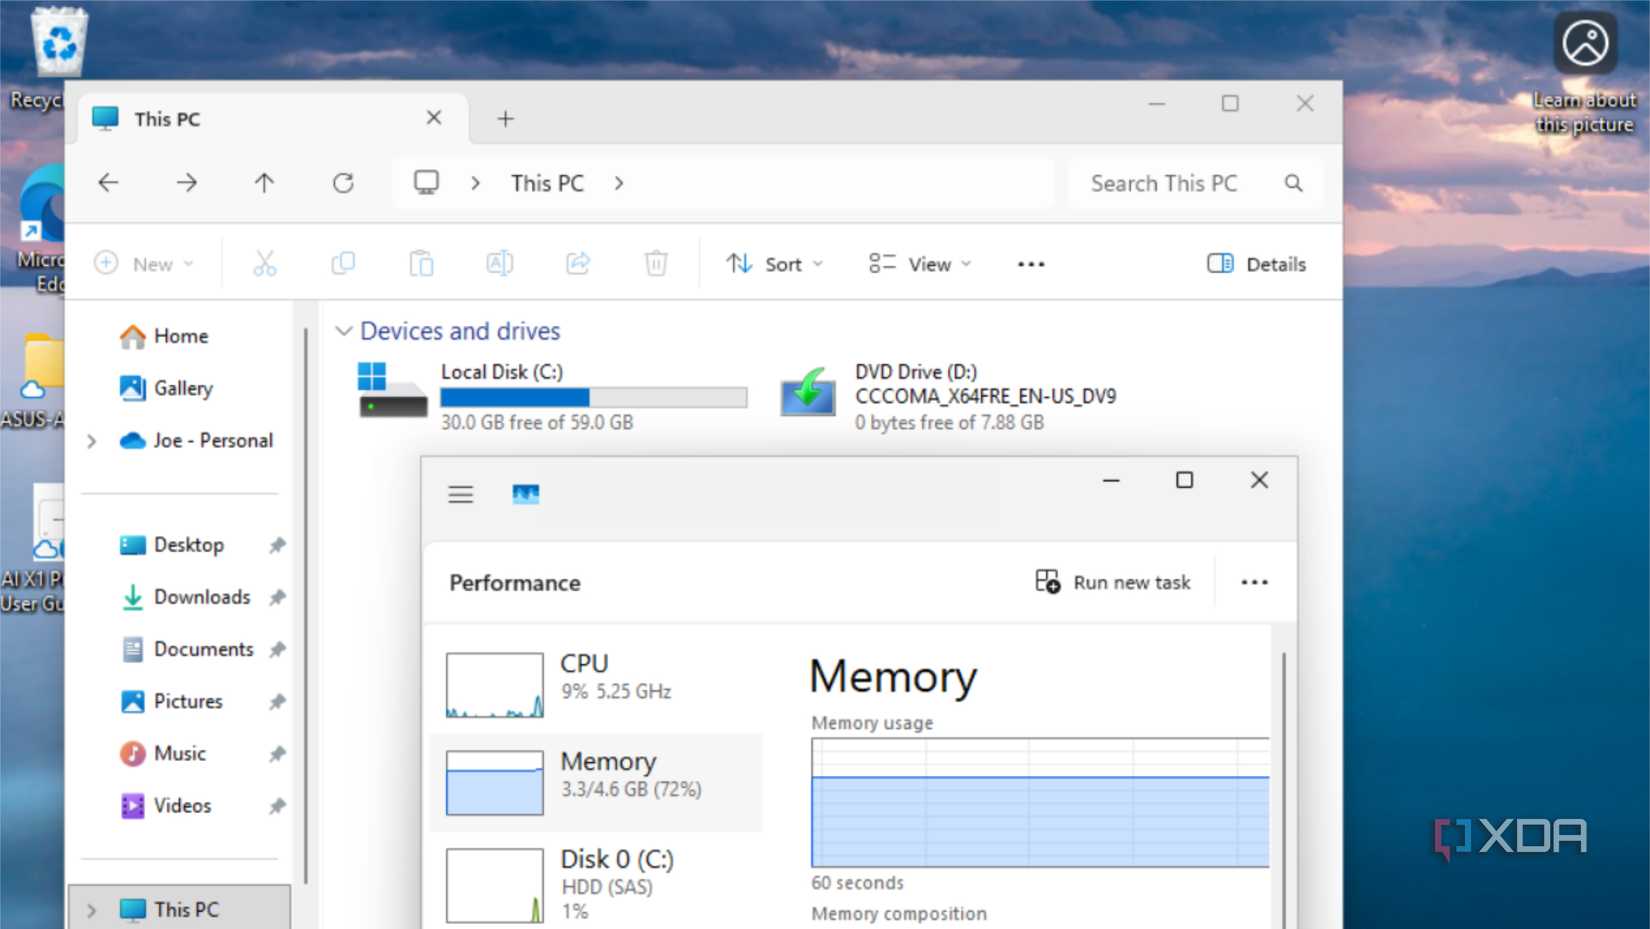Expand Joe - Personal OneDrive tree
1650x929 pixels.
pos(92,441)
